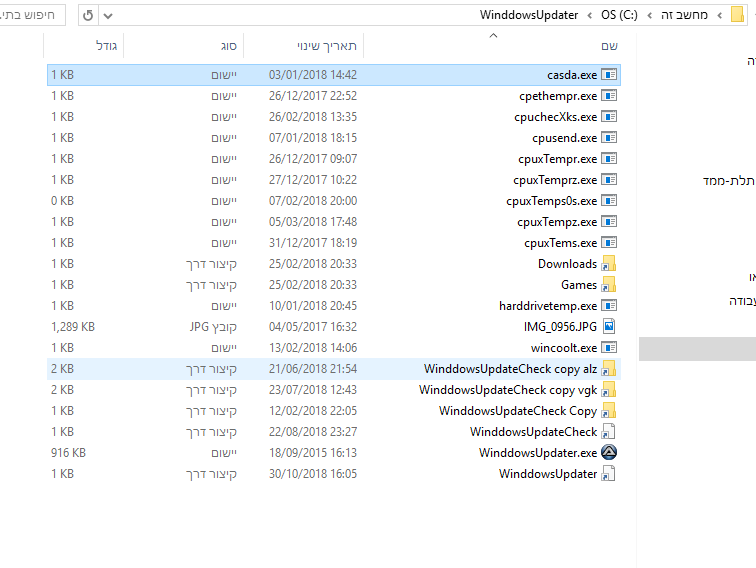Expand the chevron next to the address bar folder icon
756x568 pixels.
[x=719, y=15]
